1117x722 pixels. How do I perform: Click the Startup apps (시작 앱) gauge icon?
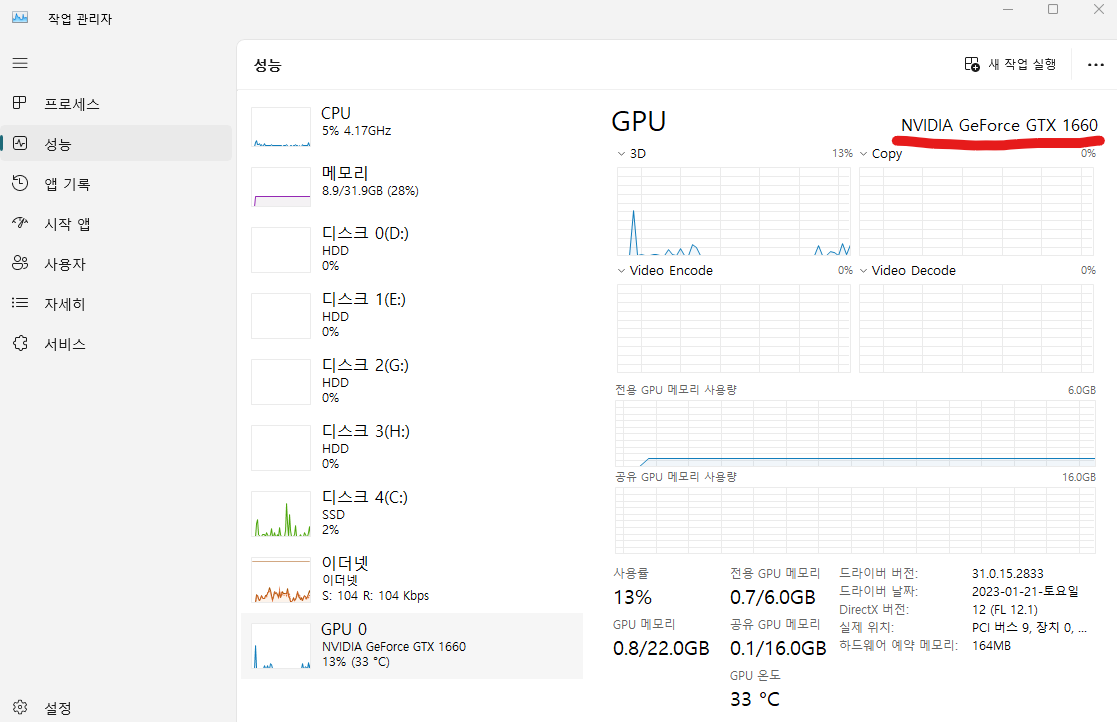click(x=20, y=224)
